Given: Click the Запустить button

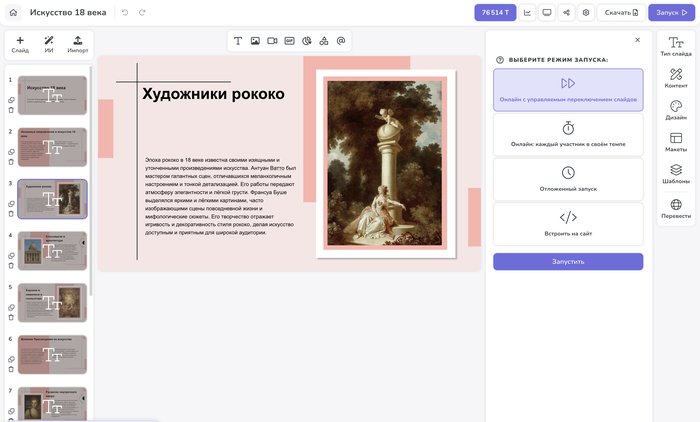Looking at the screenshot, I should 568,262.
